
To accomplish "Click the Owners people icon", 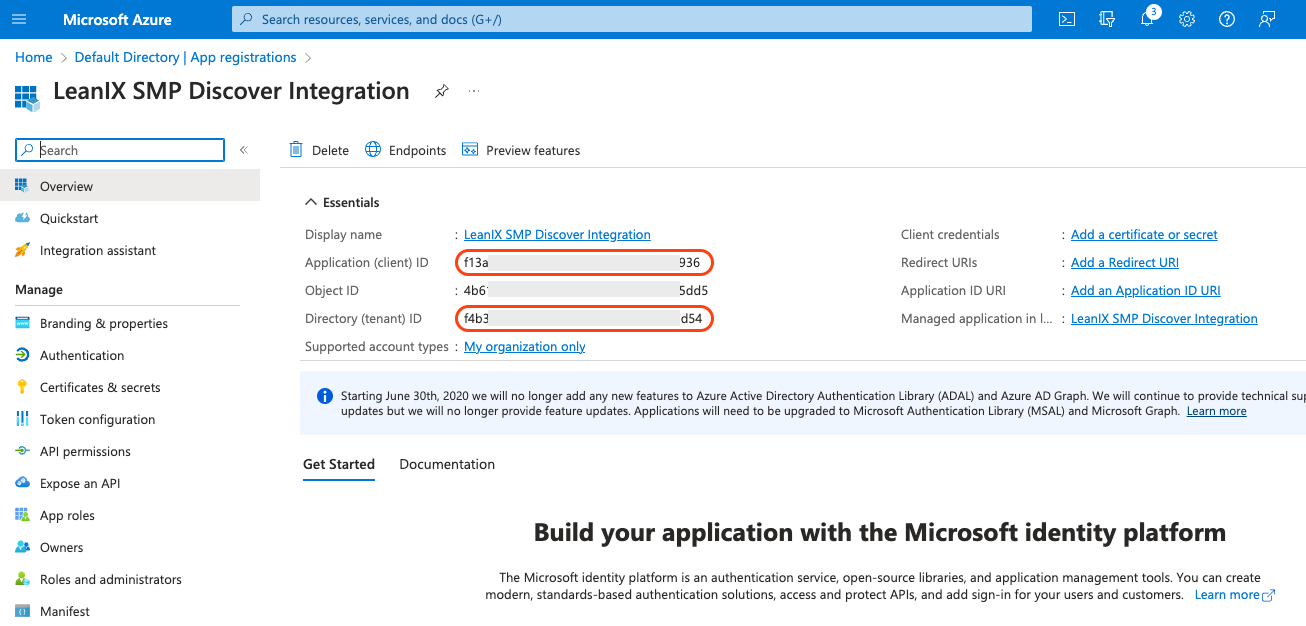I will point(22,547).
